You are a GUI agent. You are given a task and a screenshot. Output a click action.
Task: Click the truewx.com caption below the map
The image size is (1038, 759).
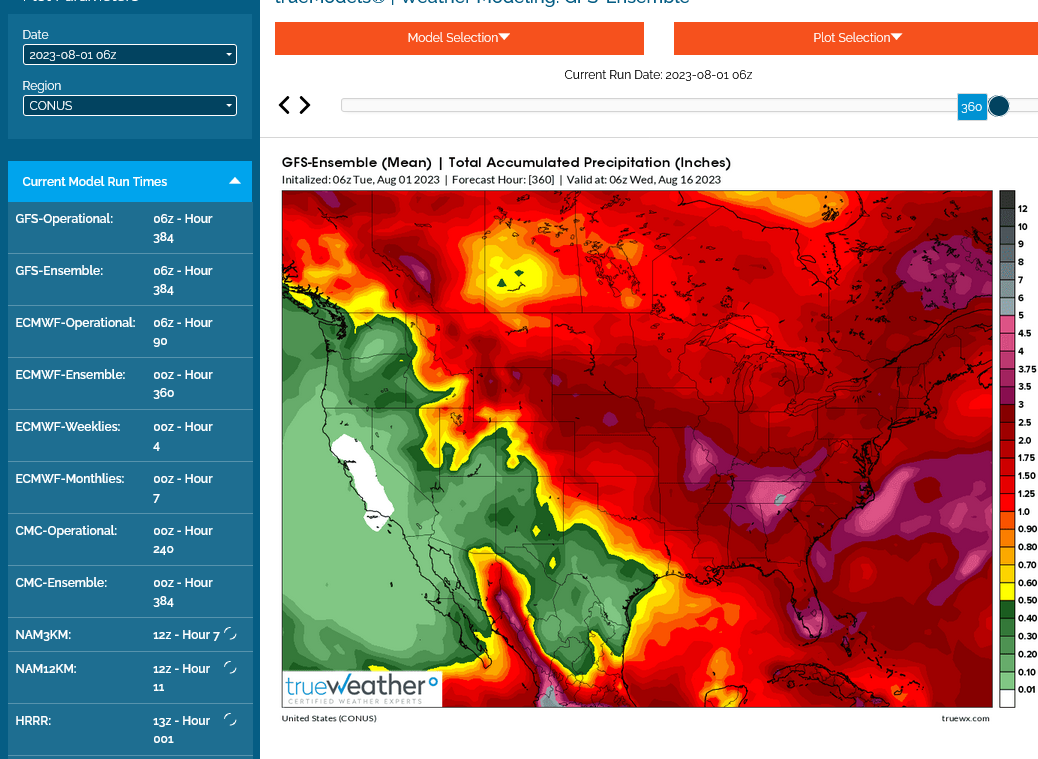tap(965, 718)
